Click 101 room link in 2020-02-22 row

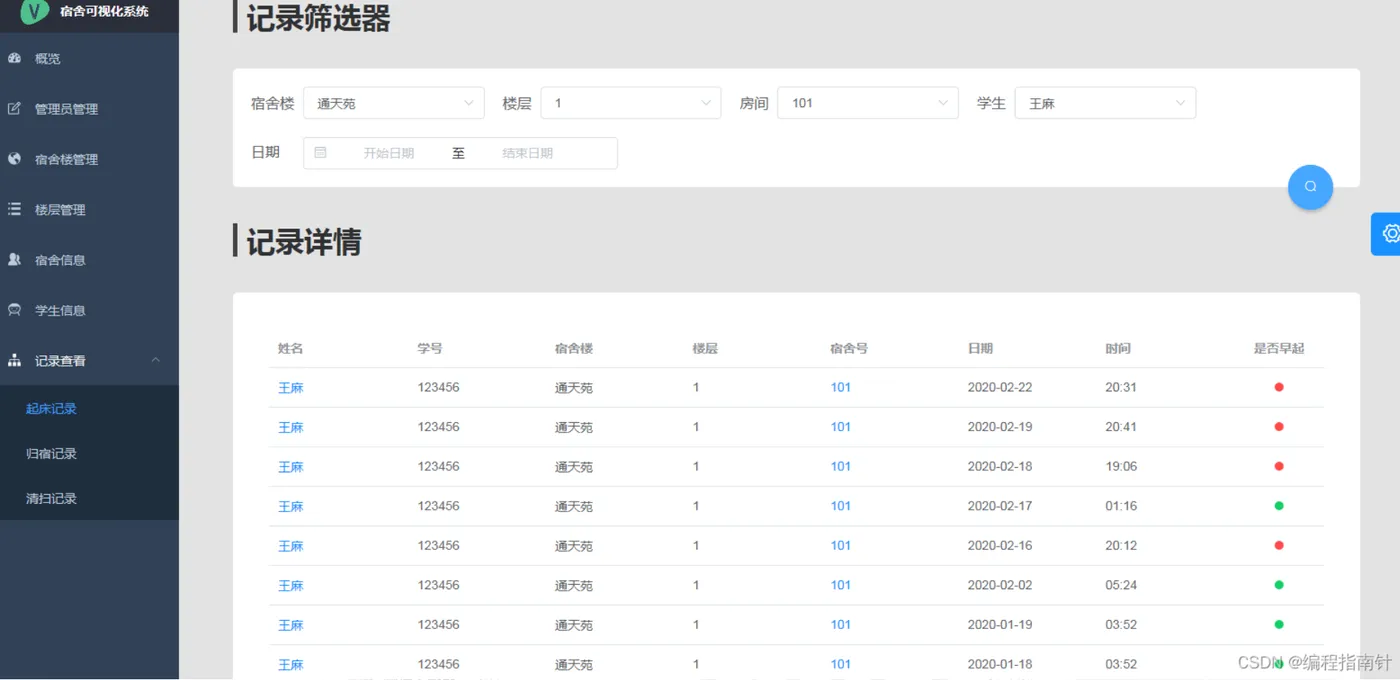pyautogui.click(x=841, y=387)
